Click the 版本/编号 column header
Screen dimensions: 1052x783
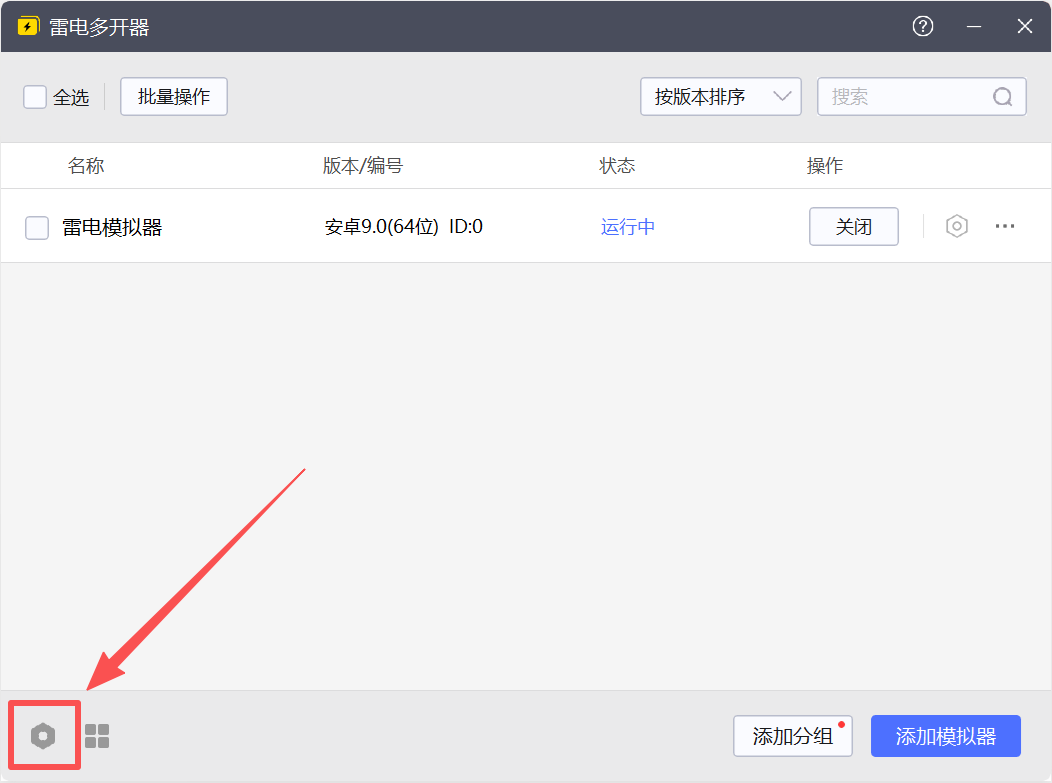click(x=363, y=166)
